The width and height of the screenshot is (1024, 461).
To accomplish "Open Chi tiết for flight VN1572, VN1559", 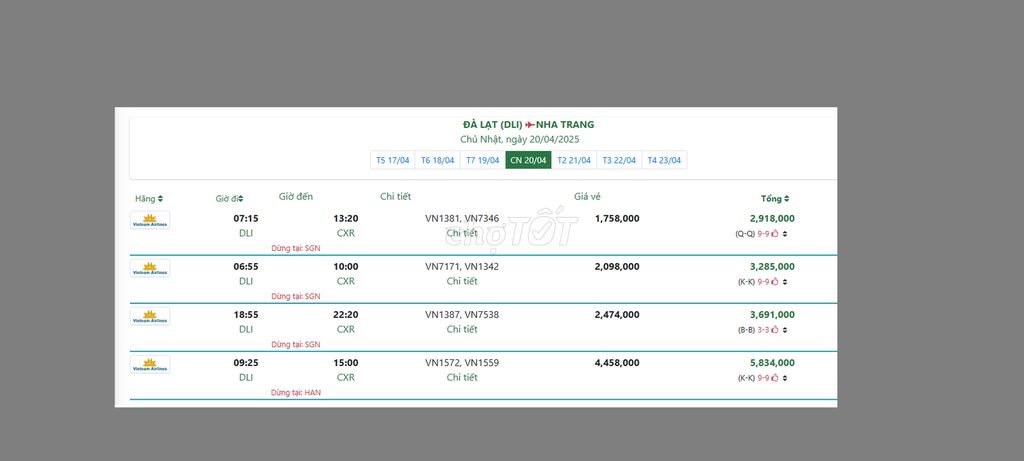I will [462, 377].
